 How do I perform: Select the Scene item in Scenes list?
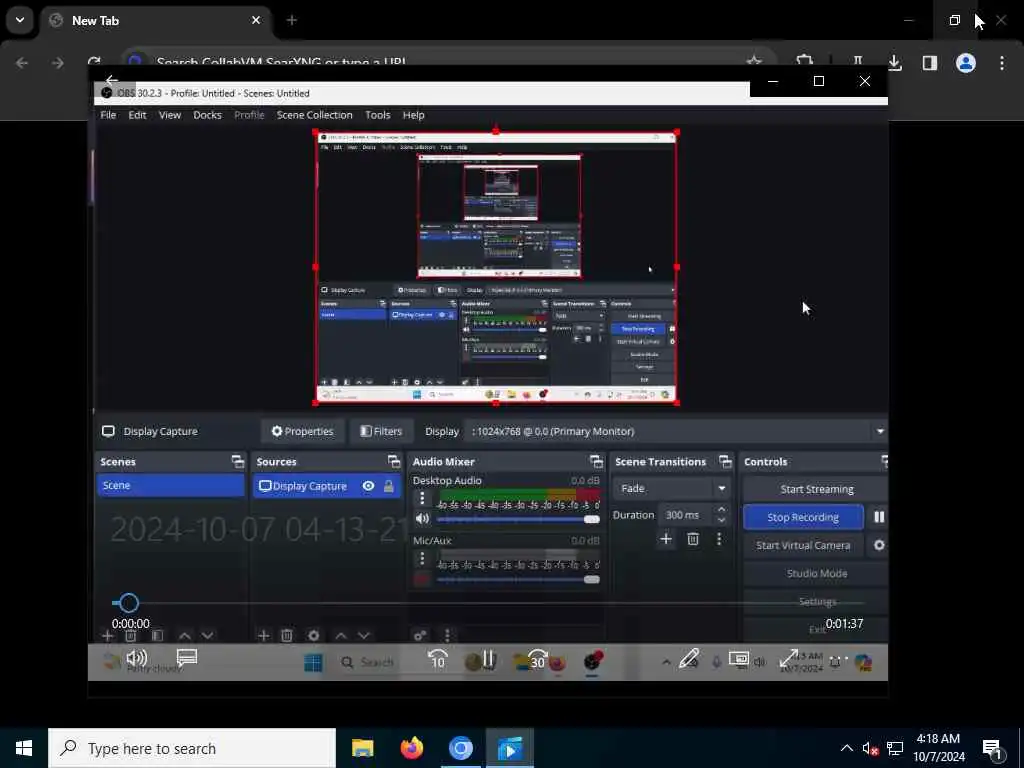click(170, 485)
